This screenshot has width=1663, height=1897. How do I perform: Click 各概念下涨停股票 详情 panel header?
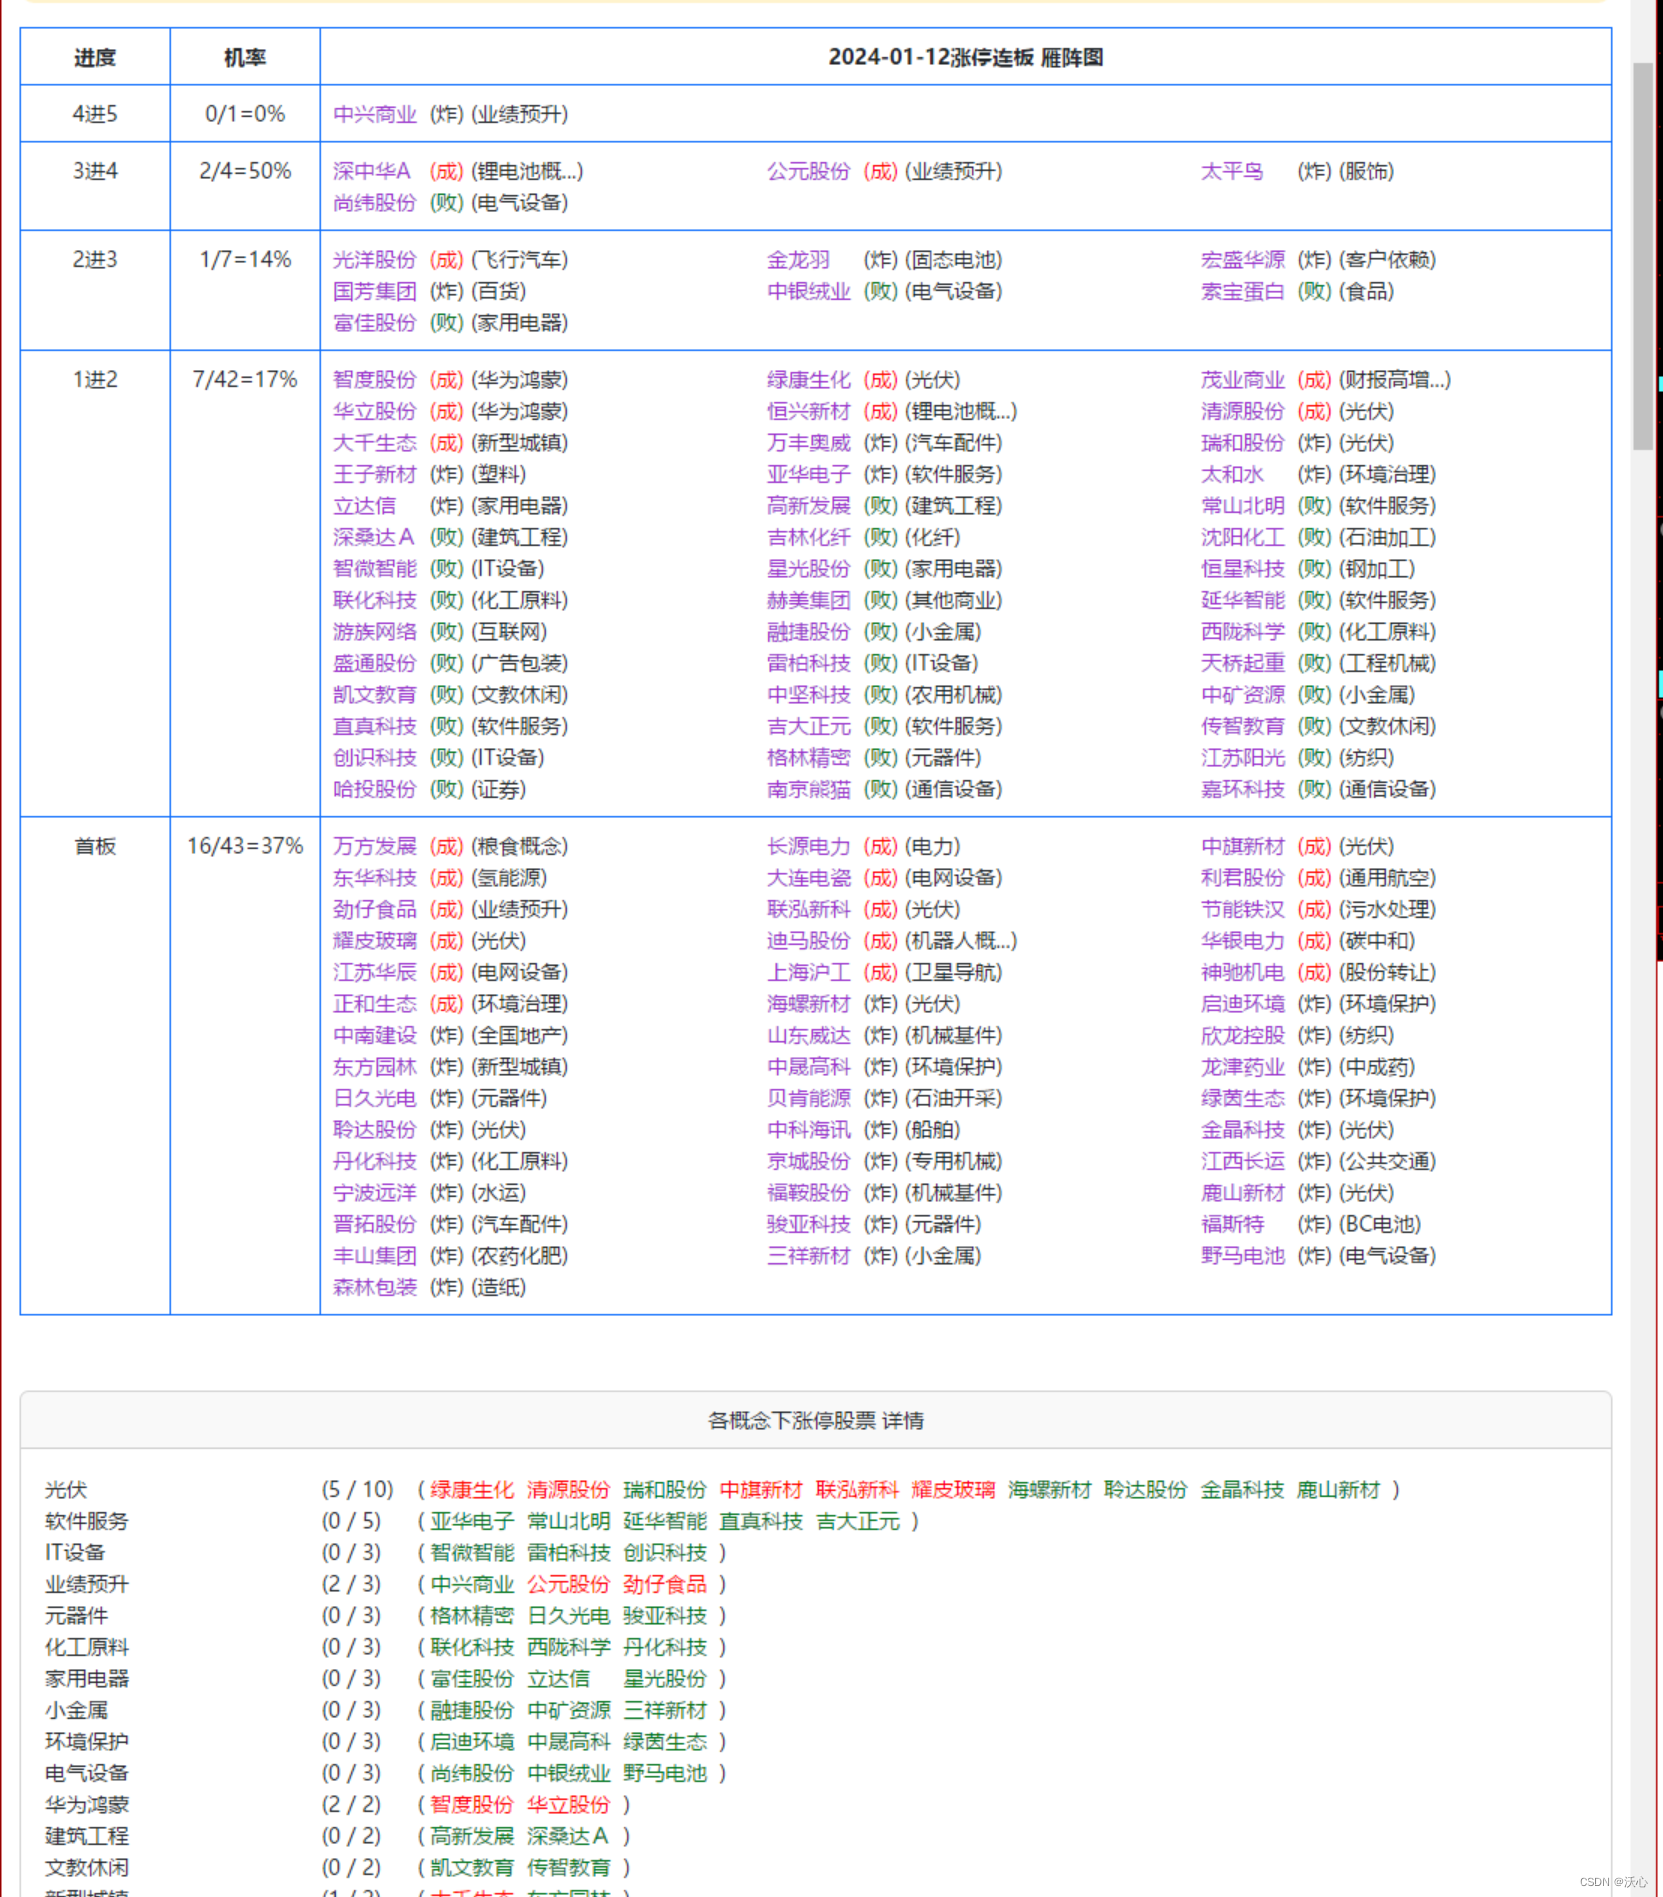(816, 1420)
